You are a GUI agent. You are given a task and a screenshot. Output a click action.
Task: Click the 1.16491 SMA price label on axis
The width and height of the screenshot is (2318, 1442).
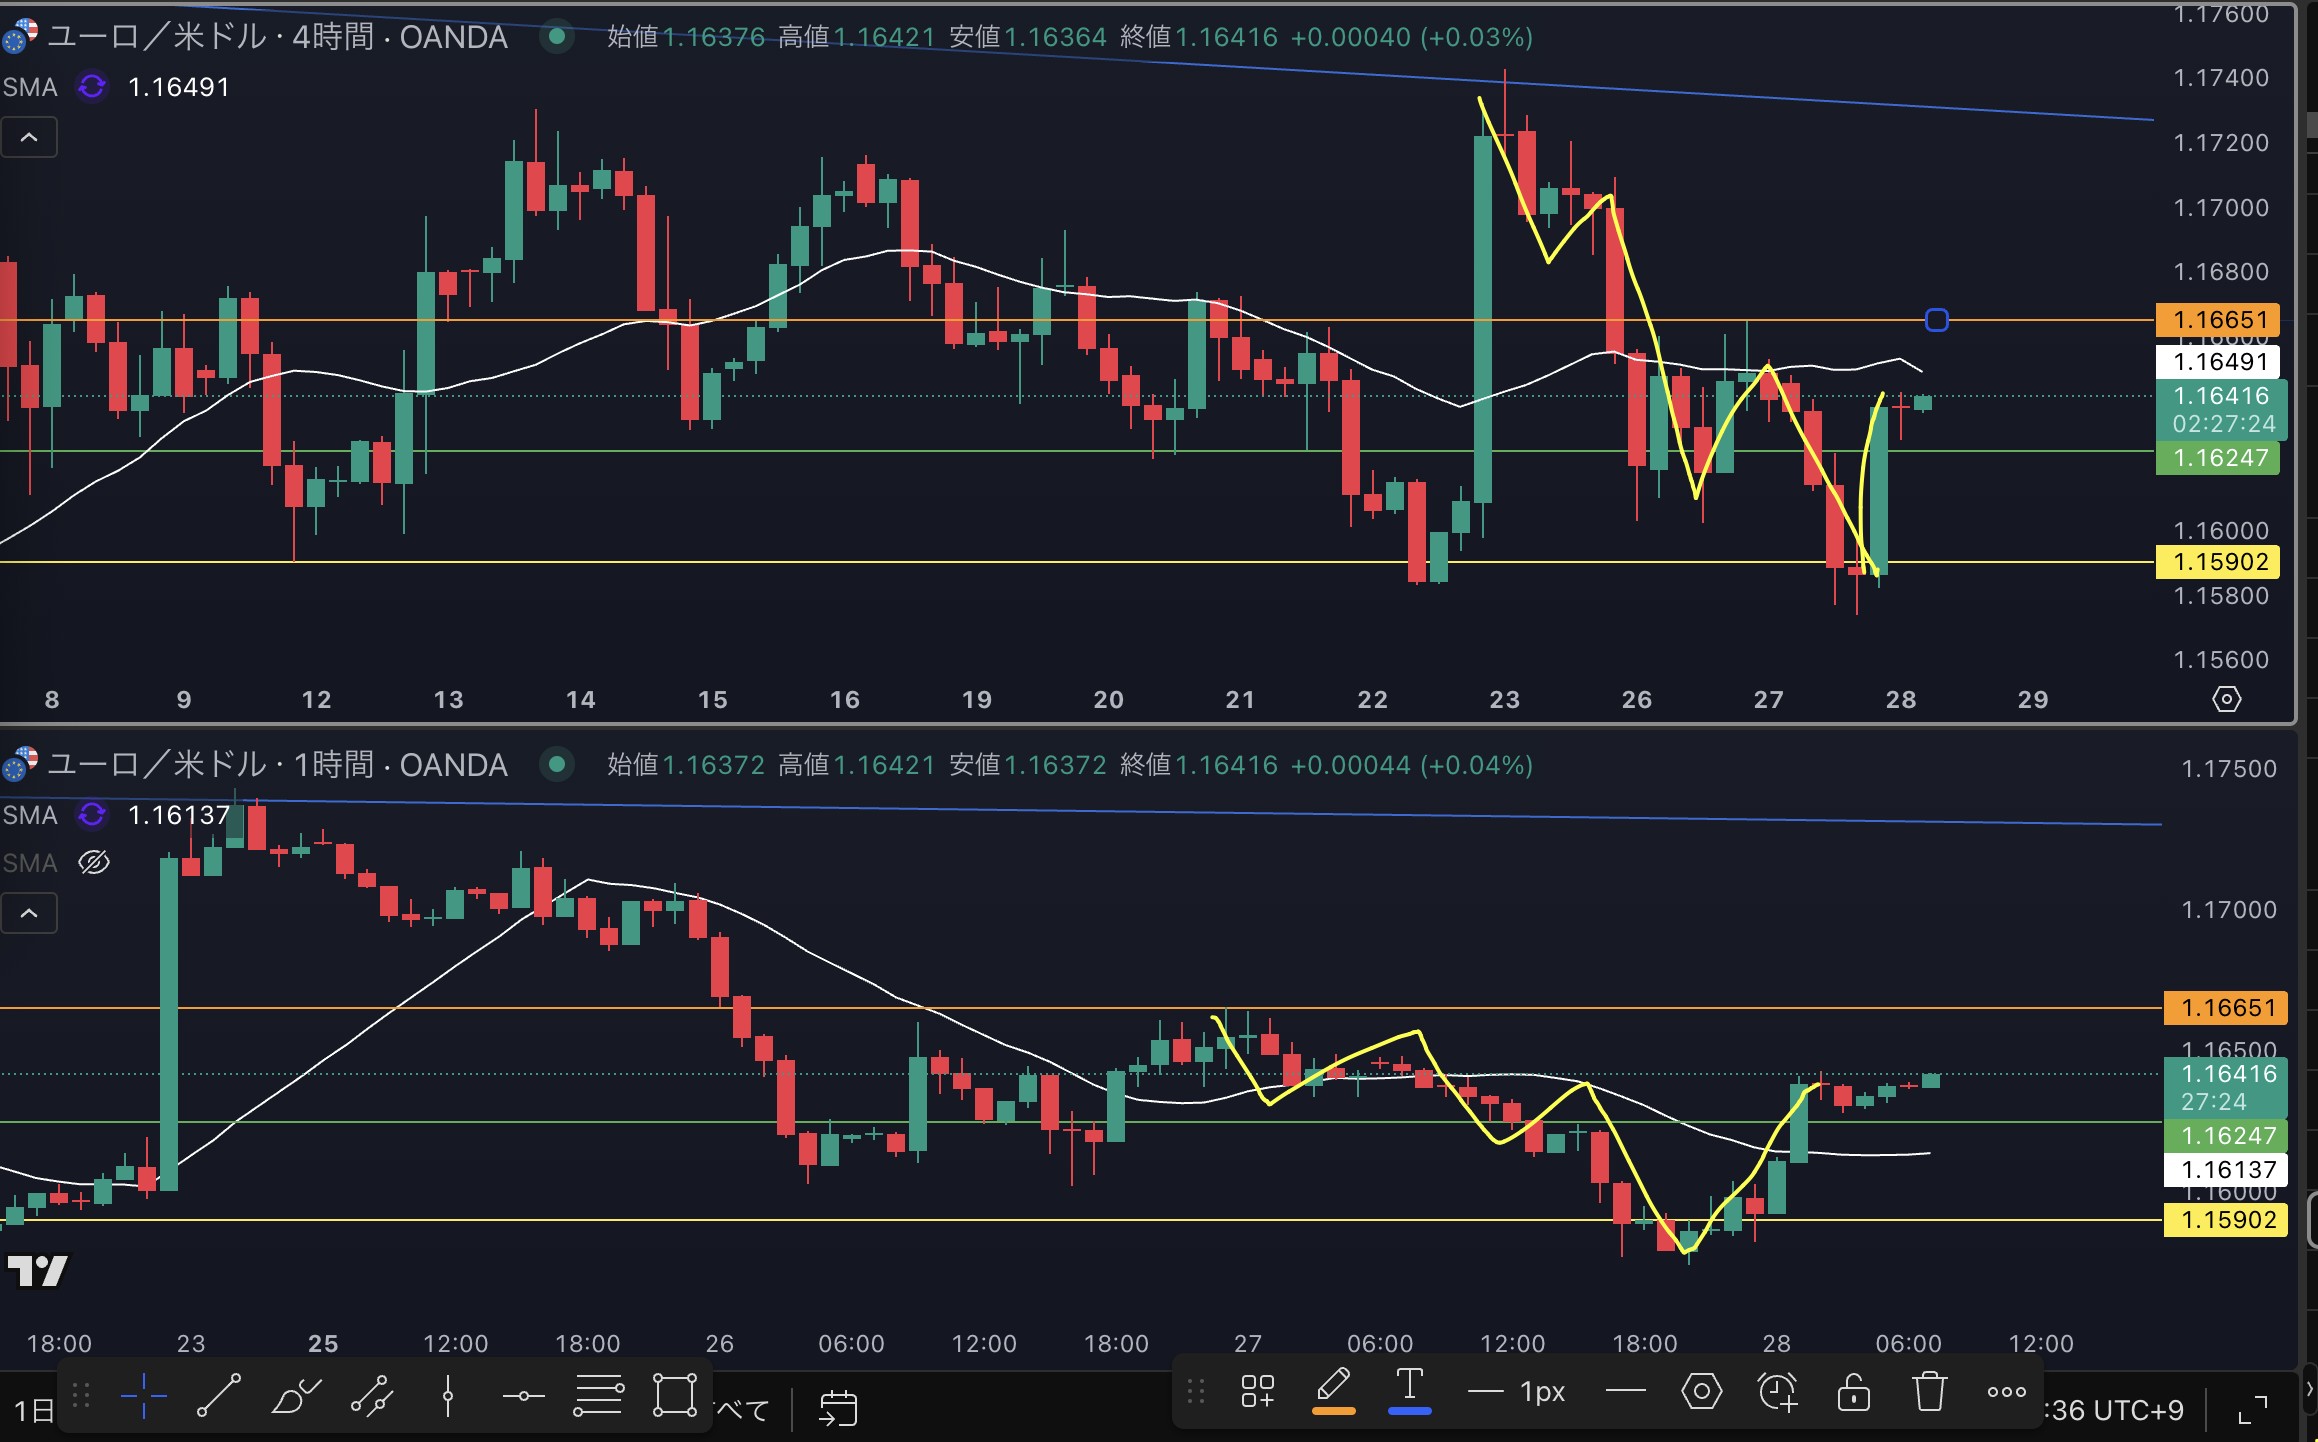(x=2219, y=361)
